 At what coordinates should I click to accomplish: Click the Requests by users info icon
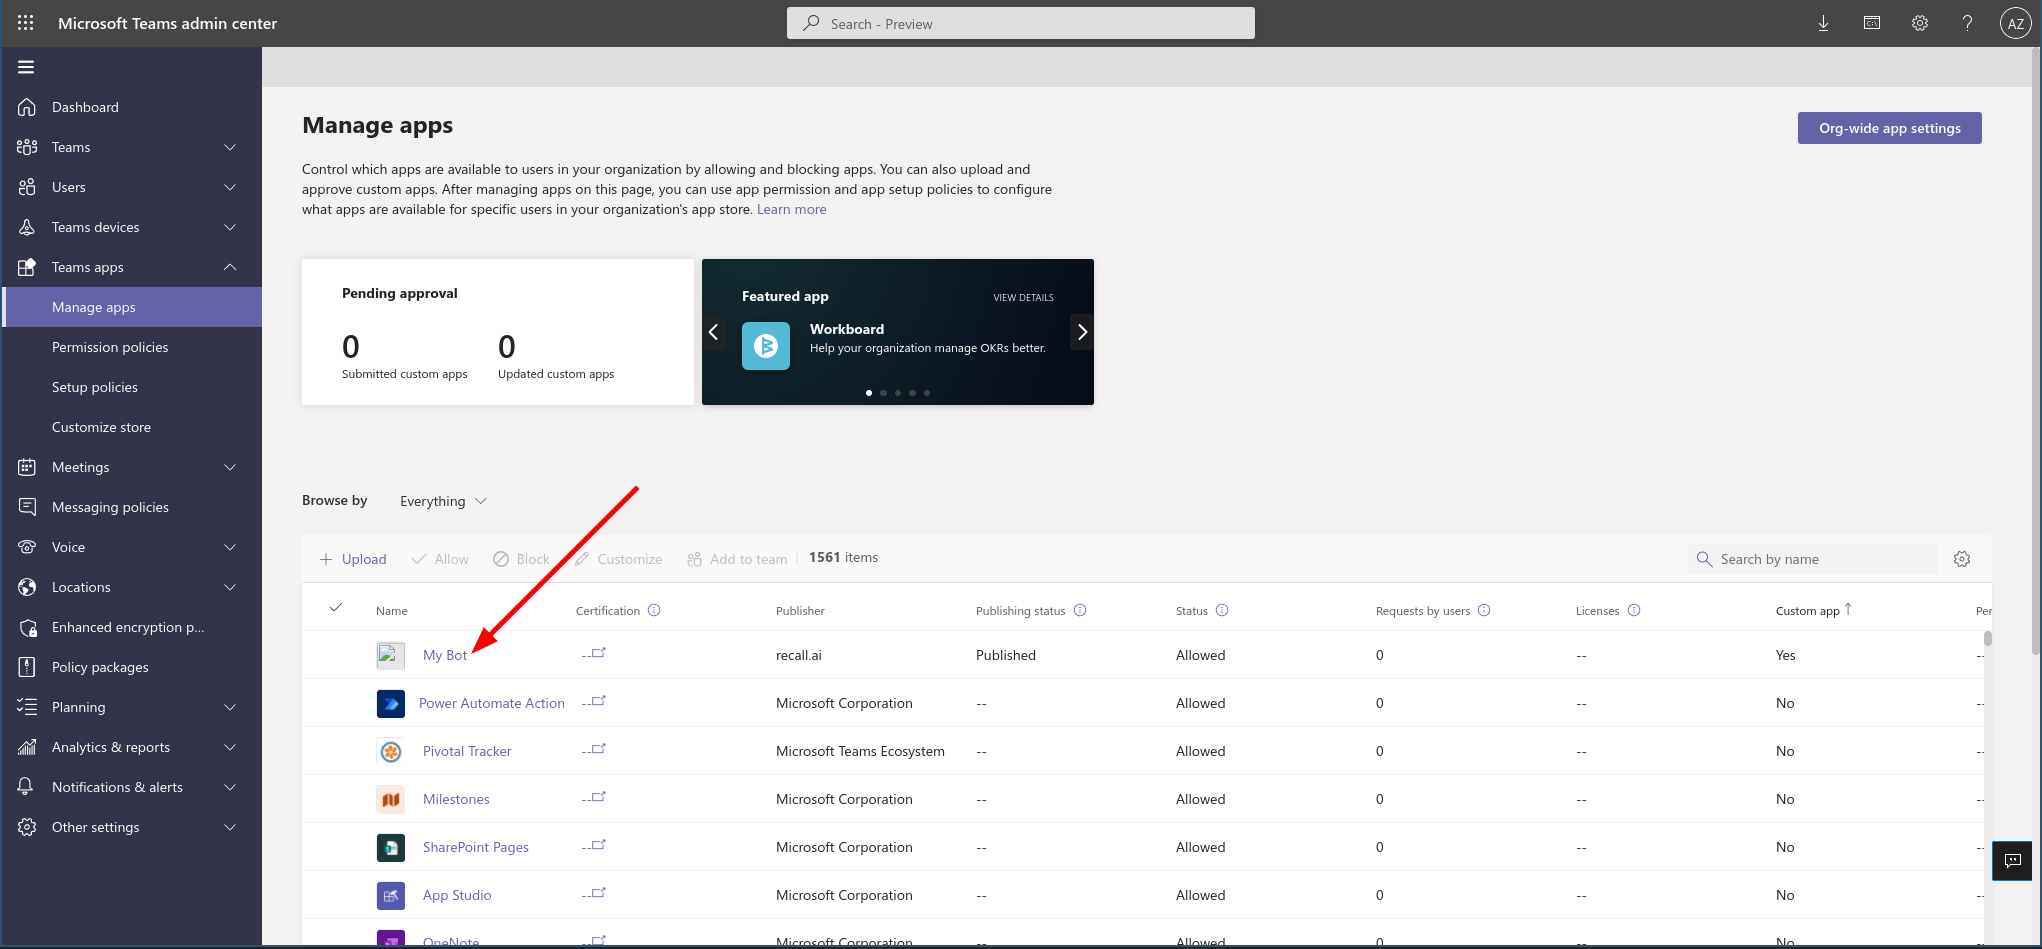tap(1484, 610)
